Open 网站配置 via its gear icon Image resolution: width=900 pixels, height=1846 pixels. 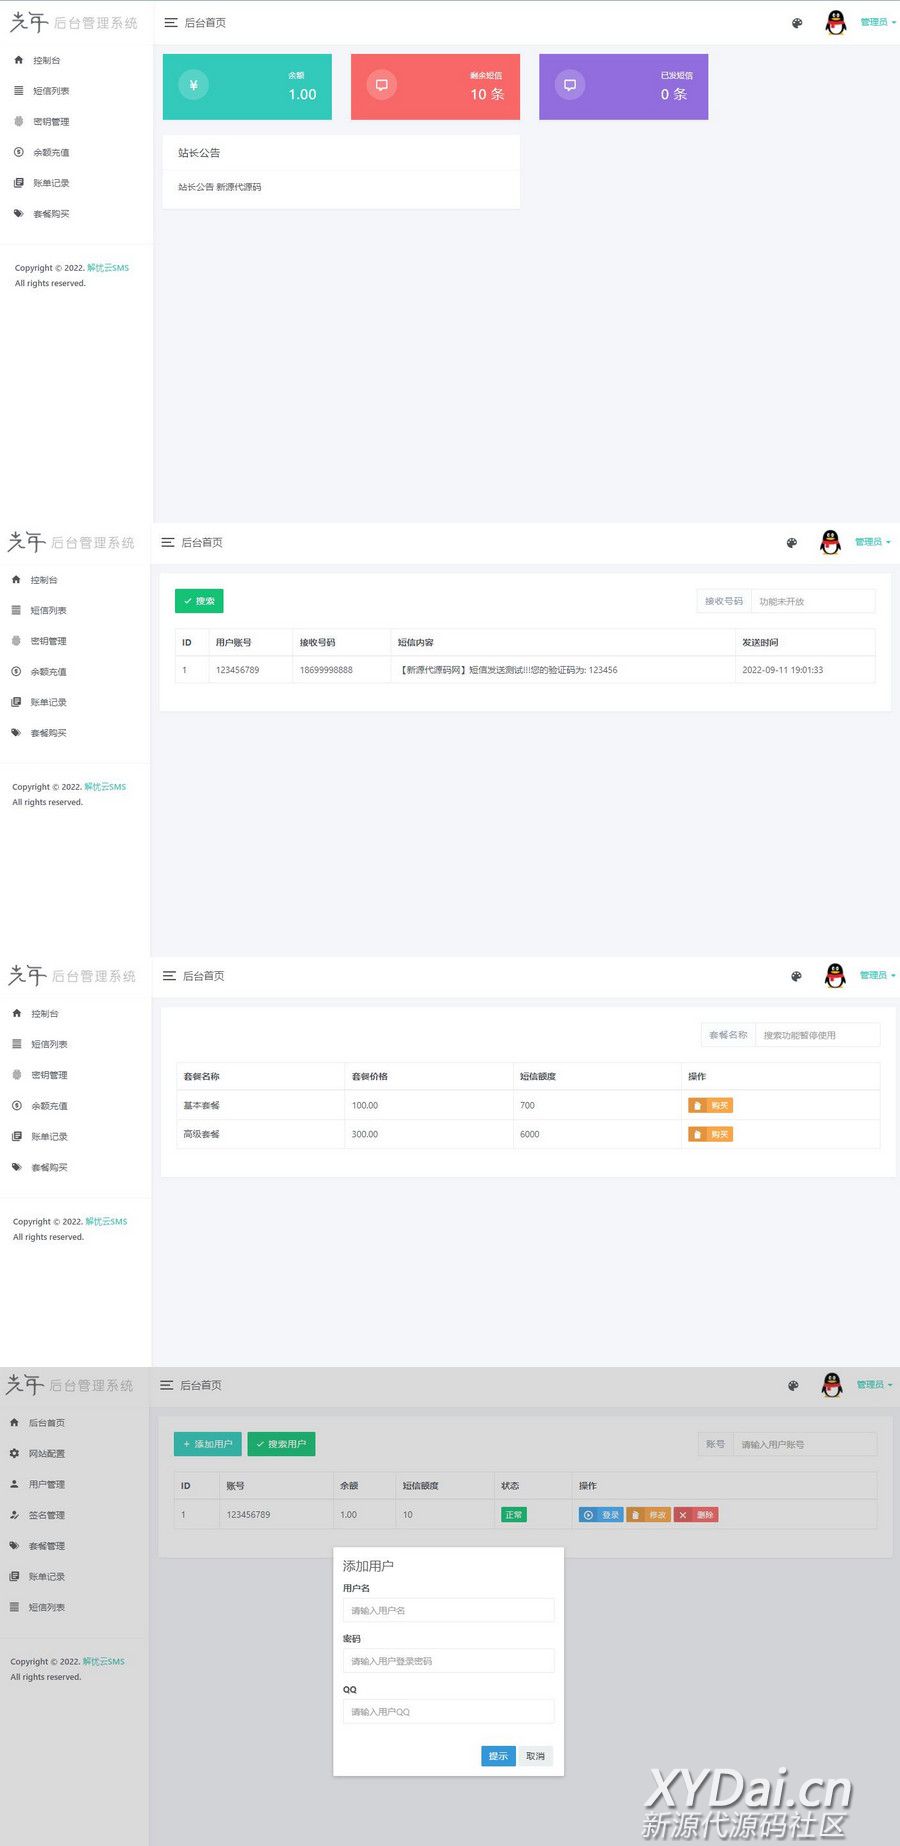(x=14, y=1453)
